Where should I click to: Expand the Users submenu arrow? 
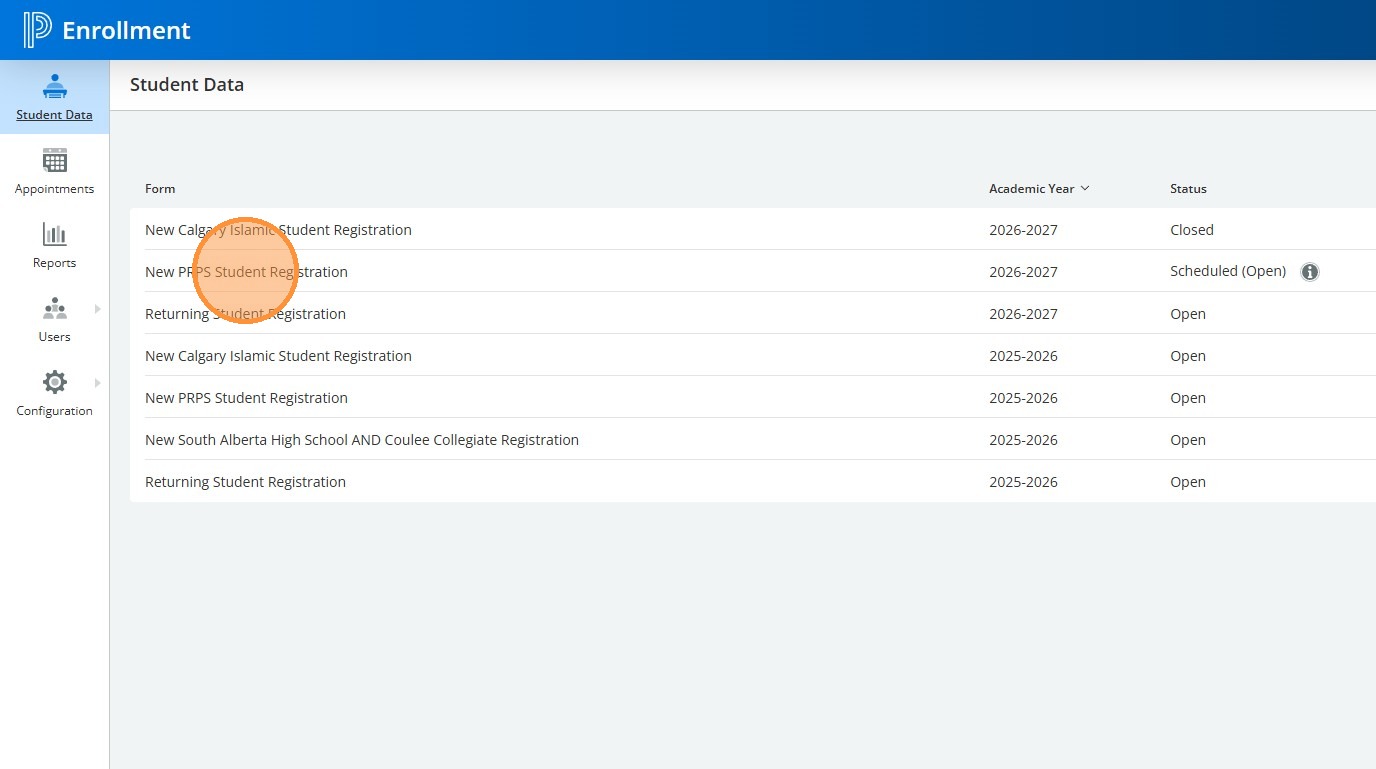pos(98,309)
